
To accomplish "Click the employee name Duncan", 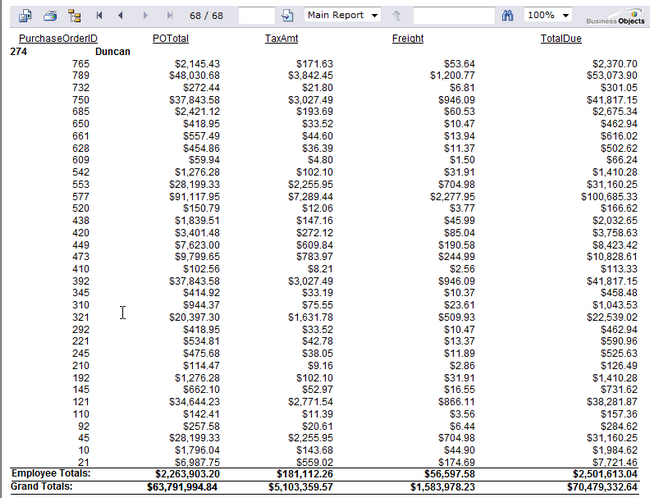I will [x=113, y=51].
